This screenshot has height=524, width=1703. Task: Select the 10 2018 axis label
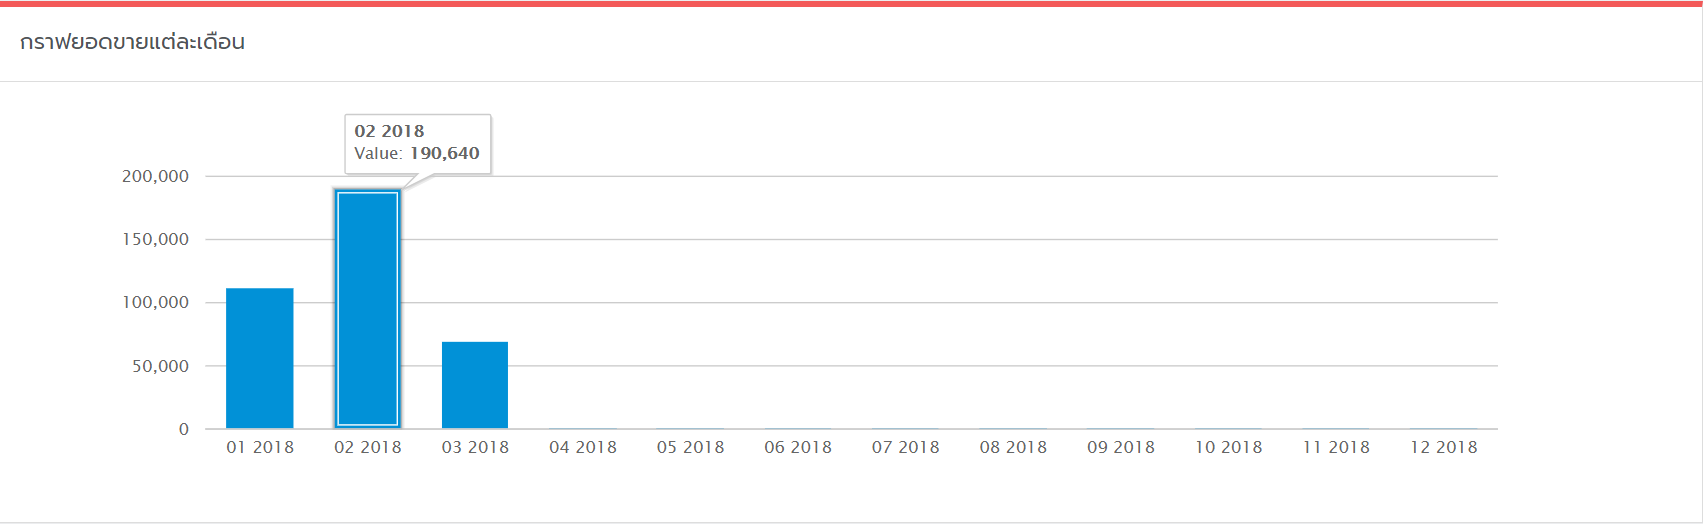pos(1229,447)
